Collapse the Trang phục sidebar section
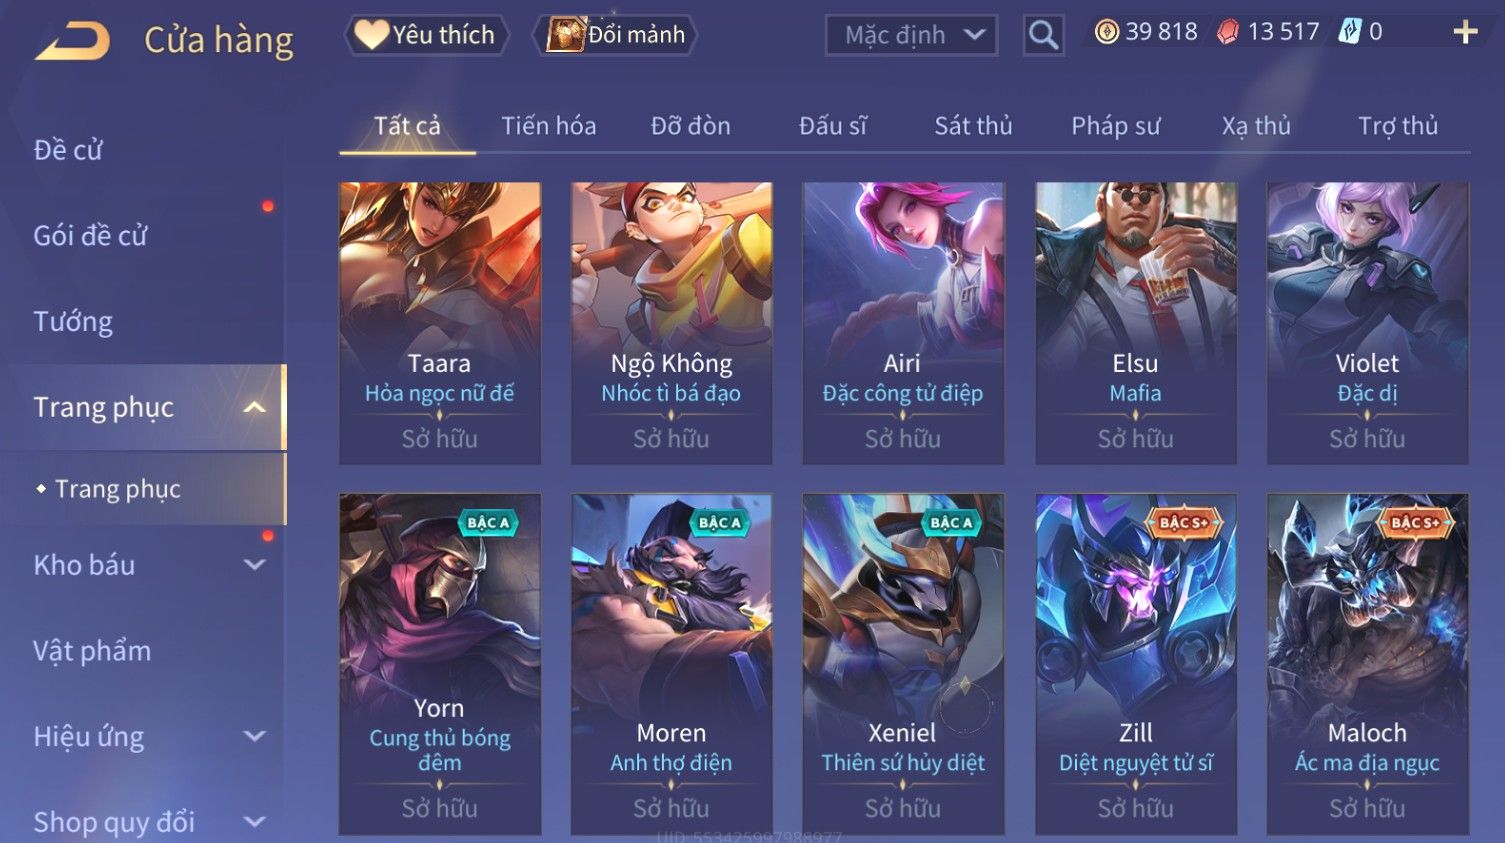The width and height of the screenshot is (1505, 843). (x=255, y=407)
